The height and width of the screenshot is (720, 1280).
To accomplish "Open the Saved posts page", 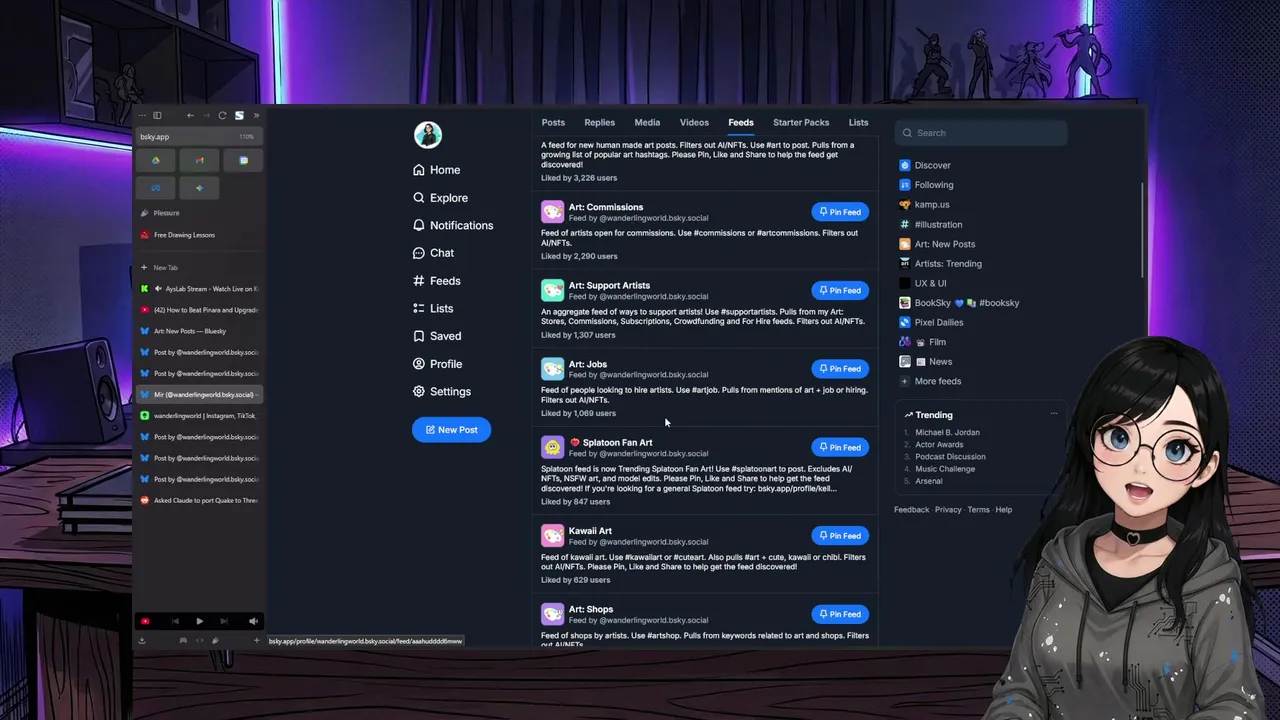I will tap(437, 336).
